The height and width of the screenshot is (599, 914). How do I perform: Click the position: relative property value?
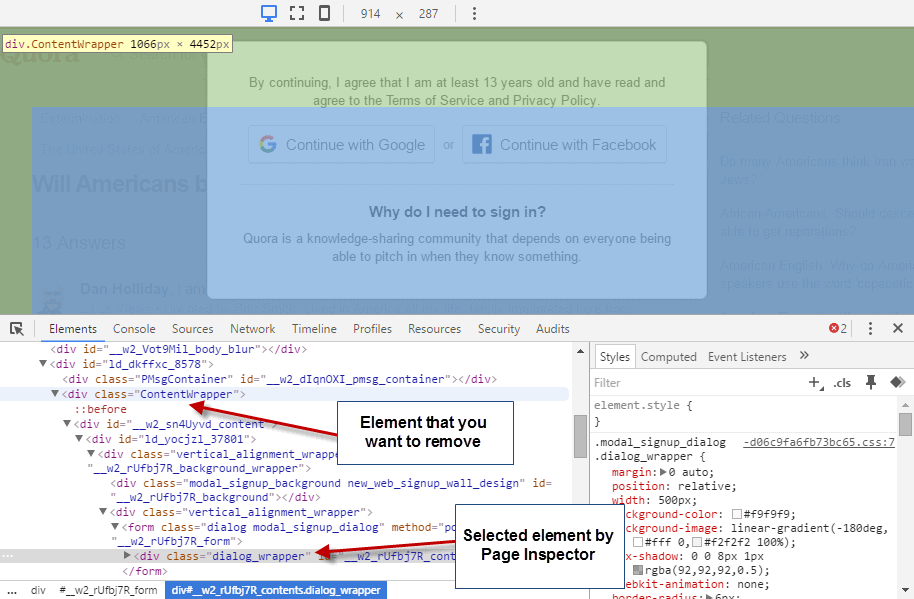coord(706,486)
